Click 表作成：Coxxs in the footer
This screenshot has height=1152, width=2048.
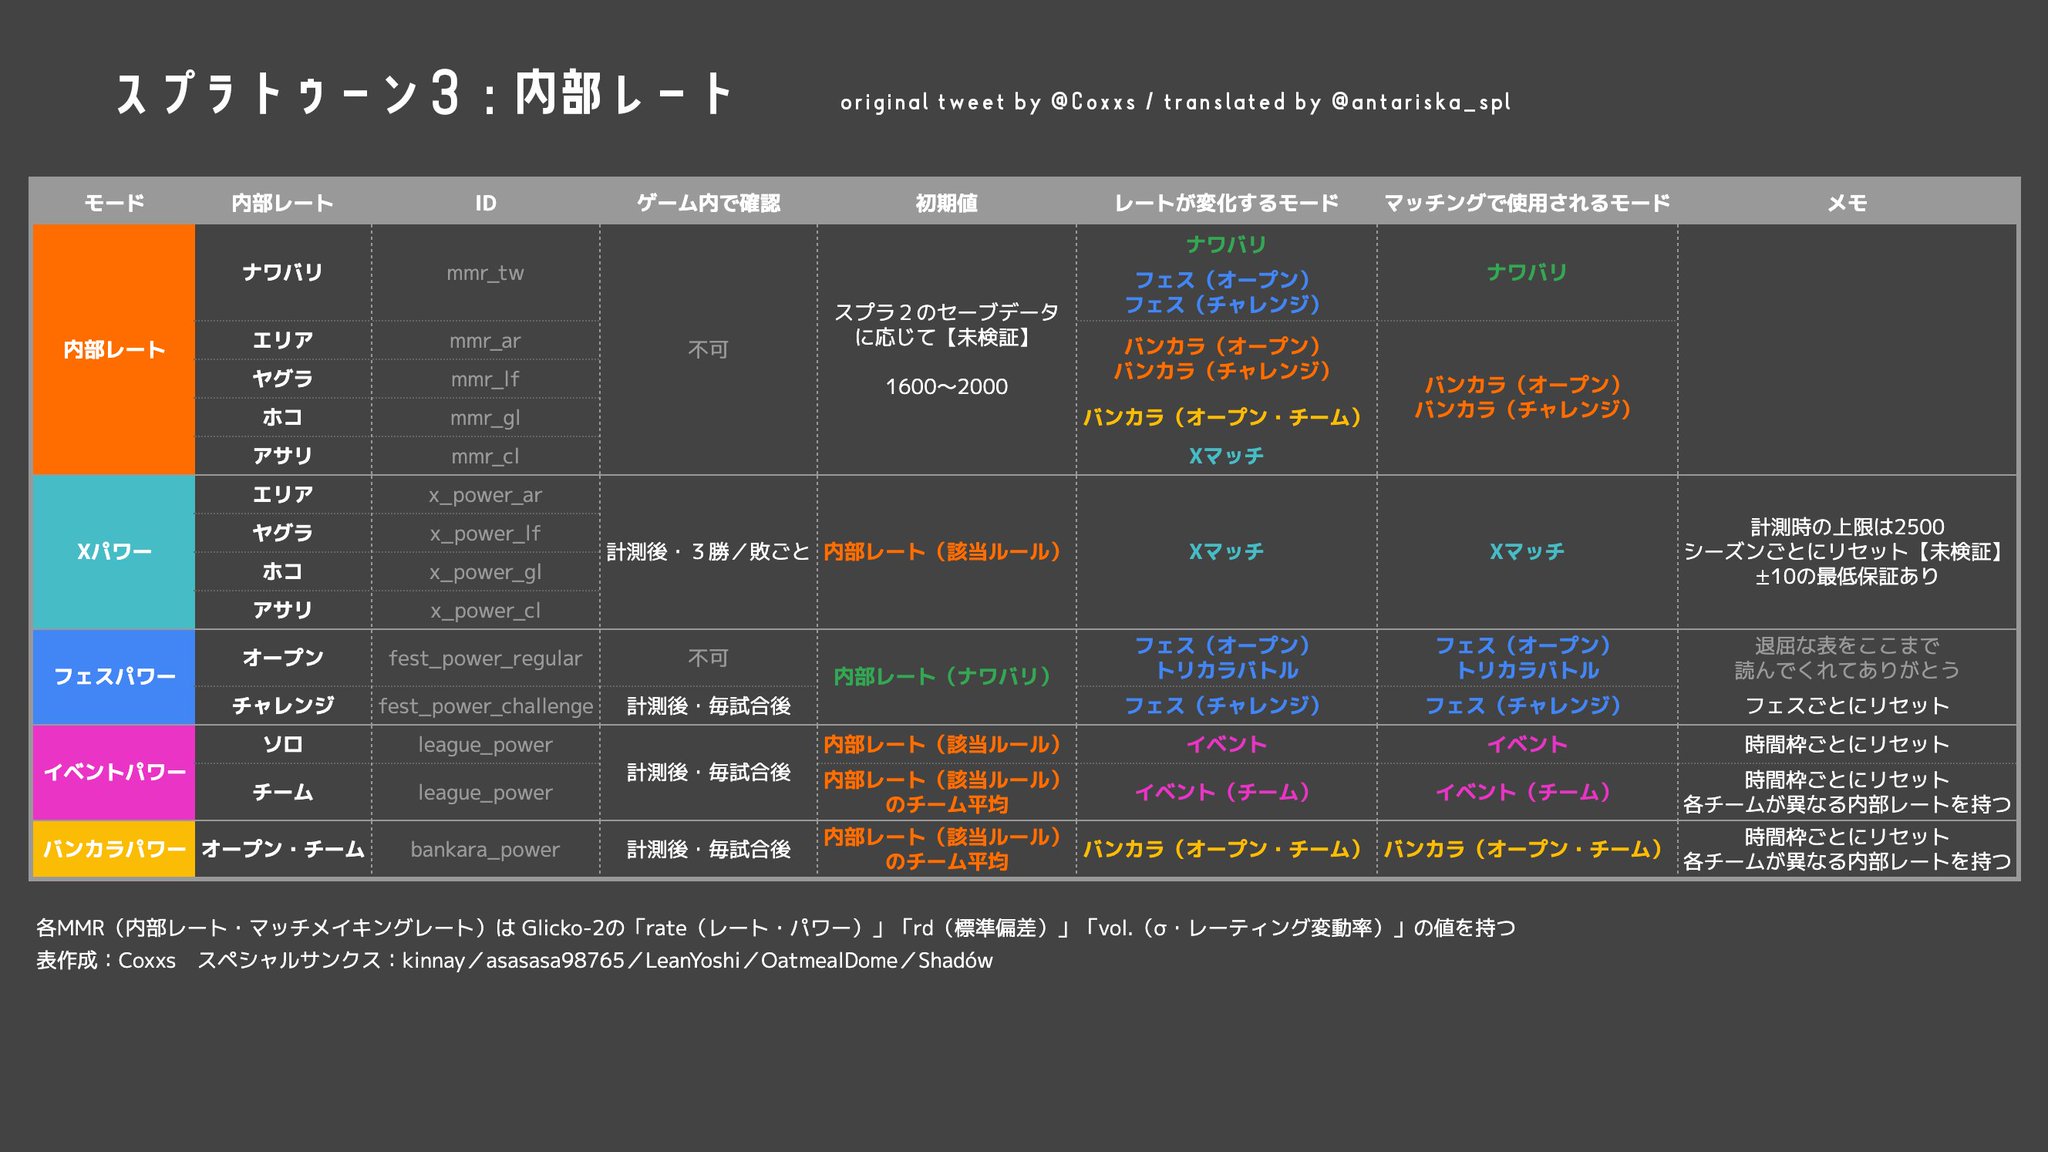click(106, 961)
